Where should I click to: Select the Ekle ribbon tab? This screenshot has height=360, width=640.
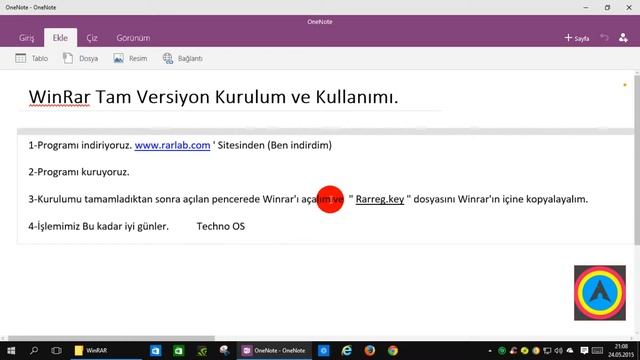[60, 38]
